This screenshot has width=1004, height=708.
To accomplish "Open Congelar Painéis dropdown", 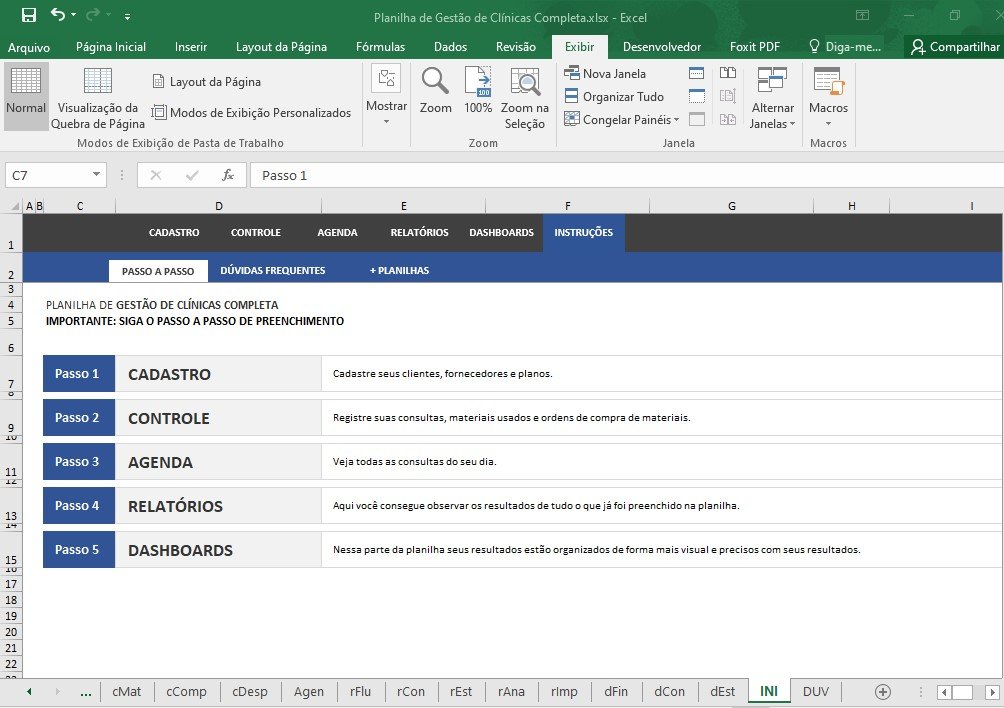I will (622, 119).
